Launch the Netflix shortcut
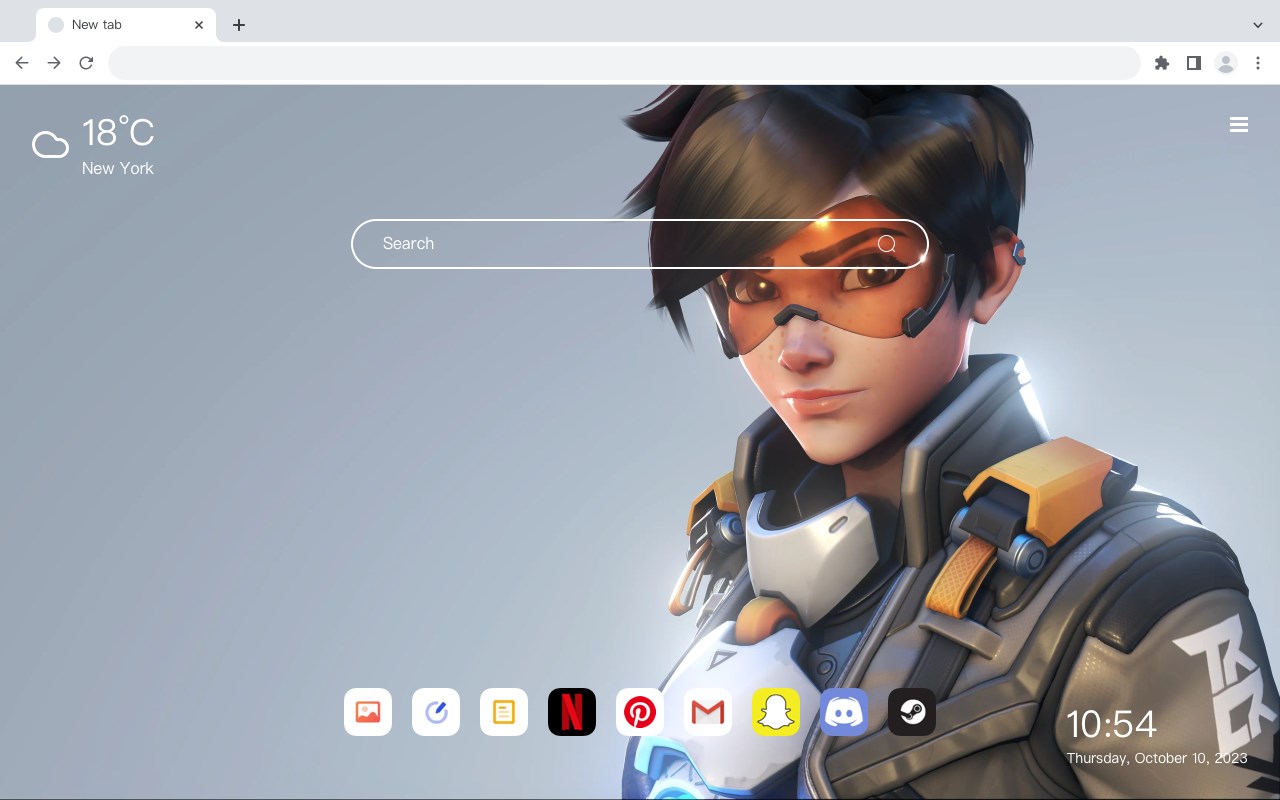This screenshot has height=800, width=1280. pyautogui.click(x=572, y=712)
